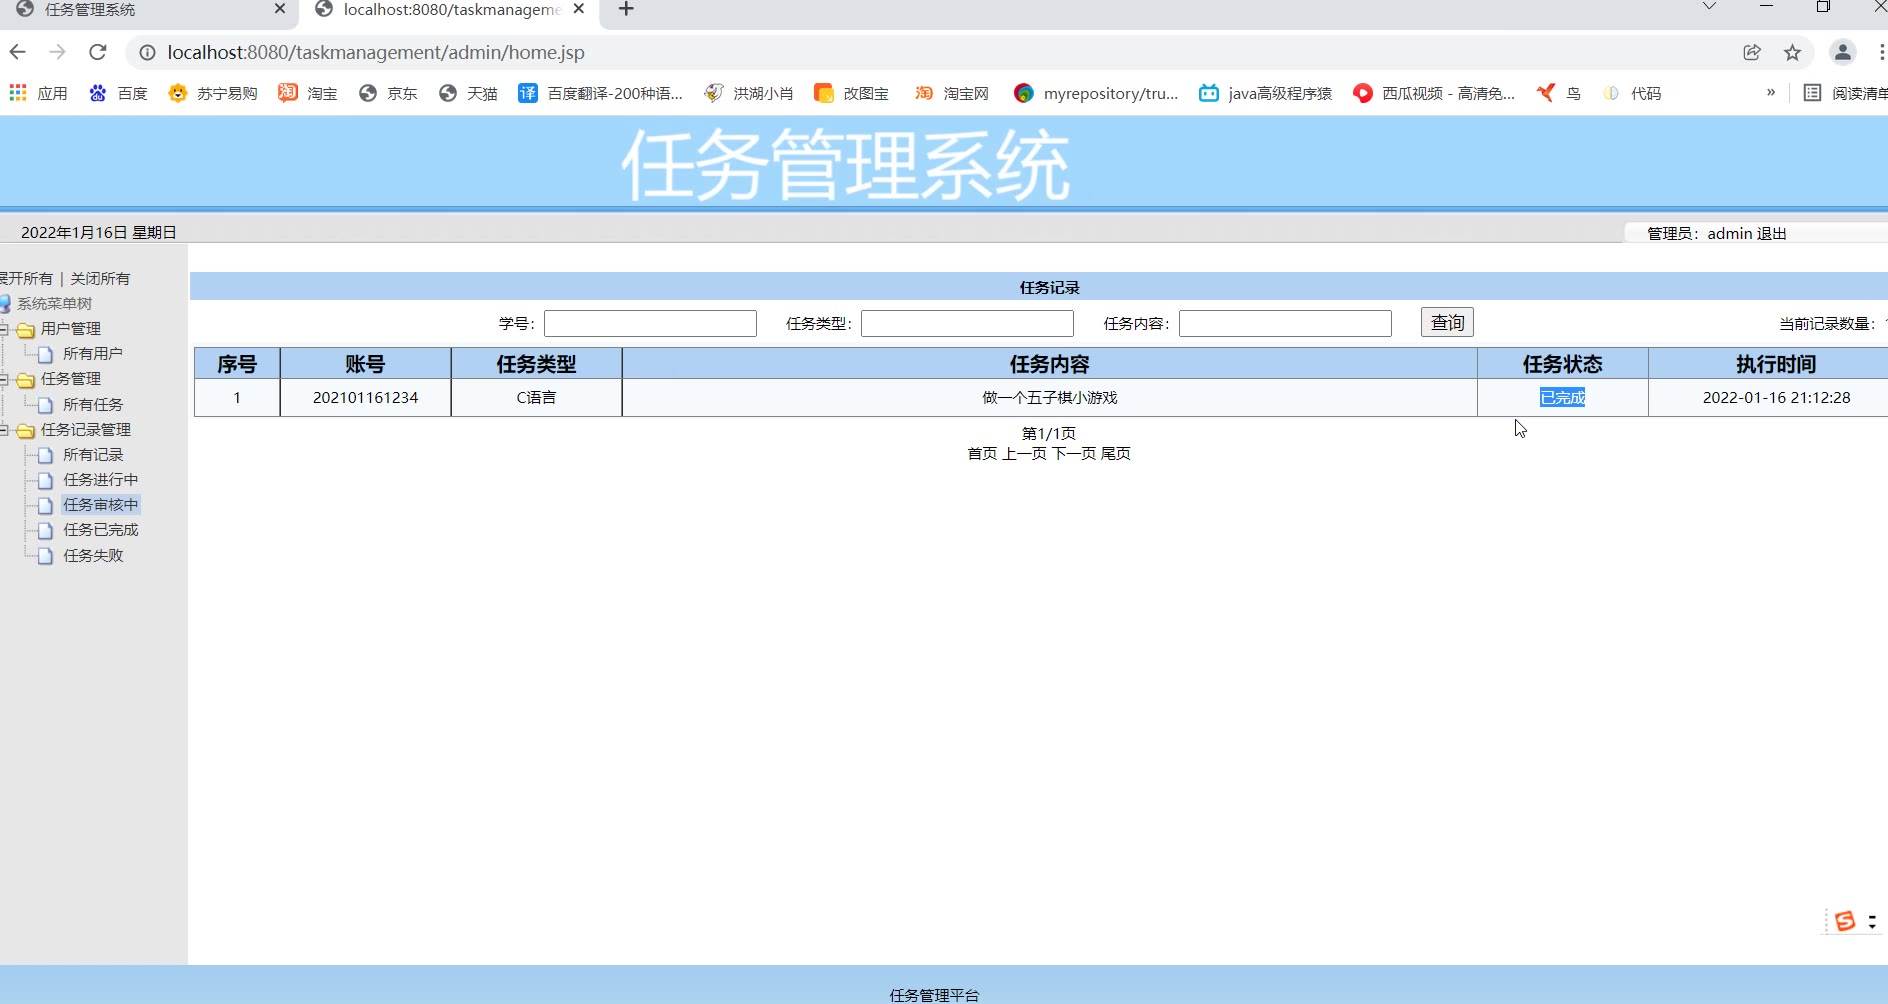The width and height of the screenshot is (1888, 1004).
Task: Open 任务进行中 in the menu tree
Action: [x=101, y=479]
